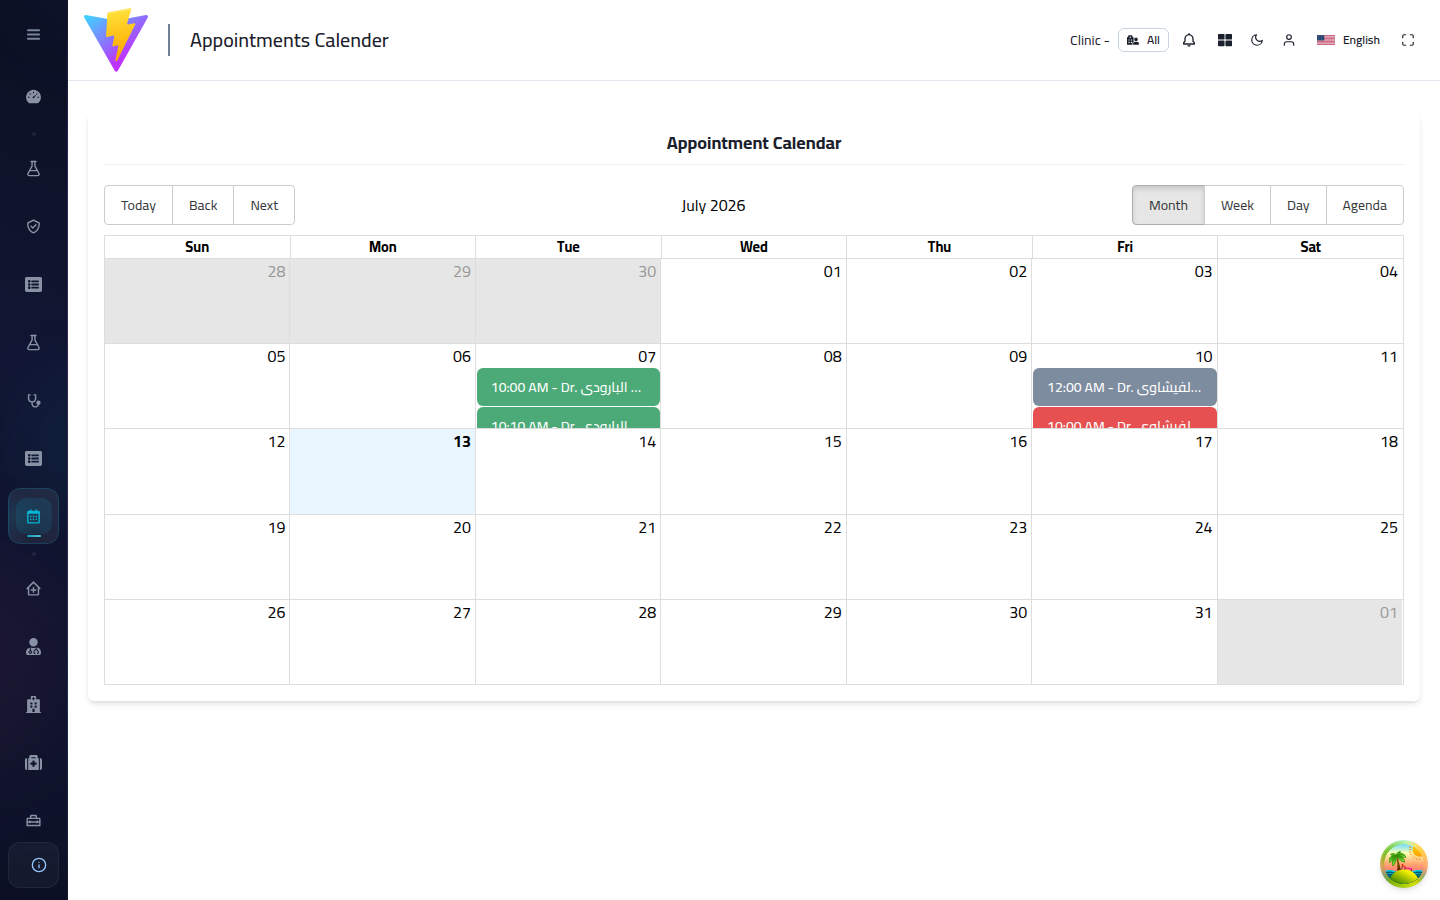Switch to Agenda view
1440x900 pixels.
pyautogui.click(x=1364, y=205)
